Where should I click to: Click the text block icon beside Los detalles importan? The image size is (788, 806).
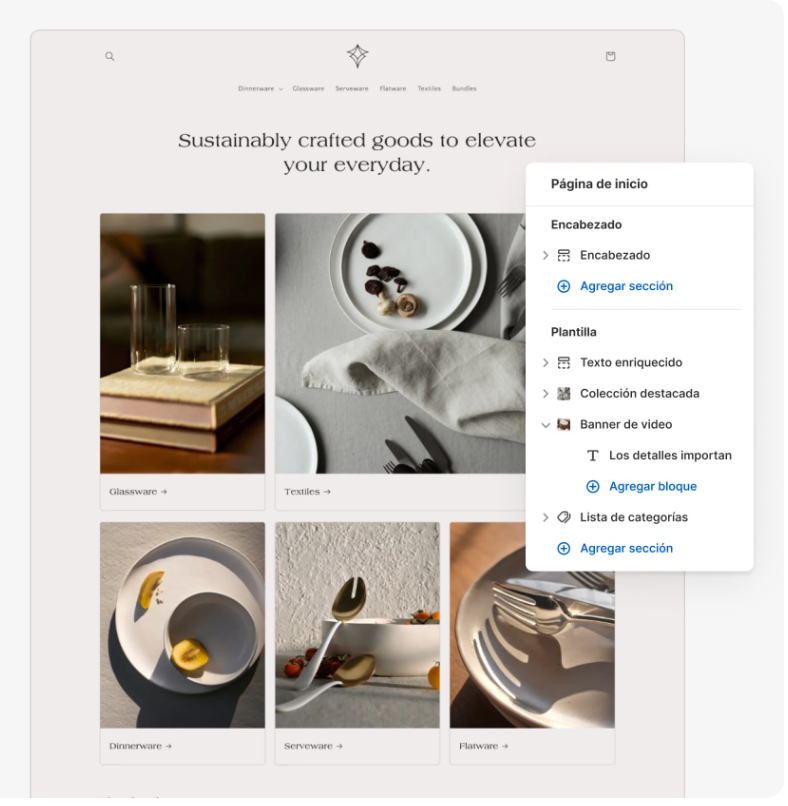tap(592, 456)
